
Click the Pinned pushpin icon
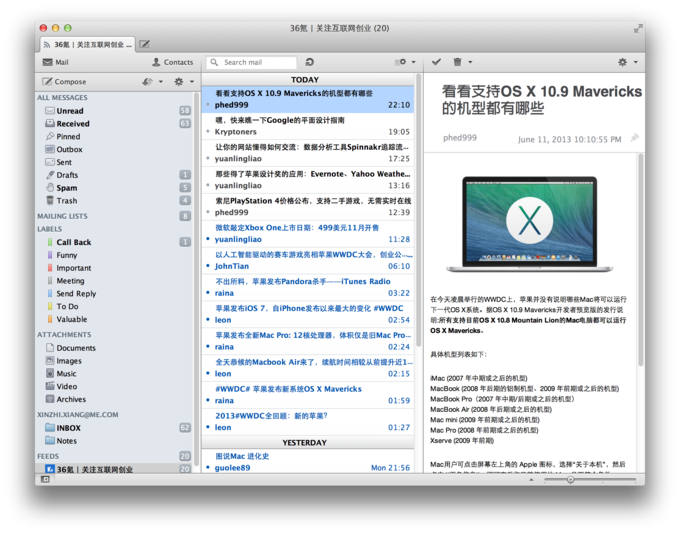click(50, 136)
